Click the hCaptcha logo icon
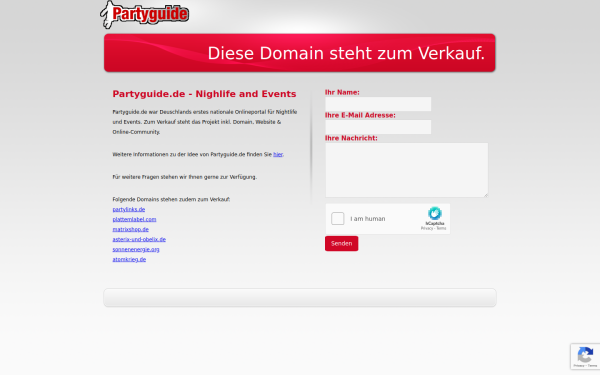 coord(435,214)
